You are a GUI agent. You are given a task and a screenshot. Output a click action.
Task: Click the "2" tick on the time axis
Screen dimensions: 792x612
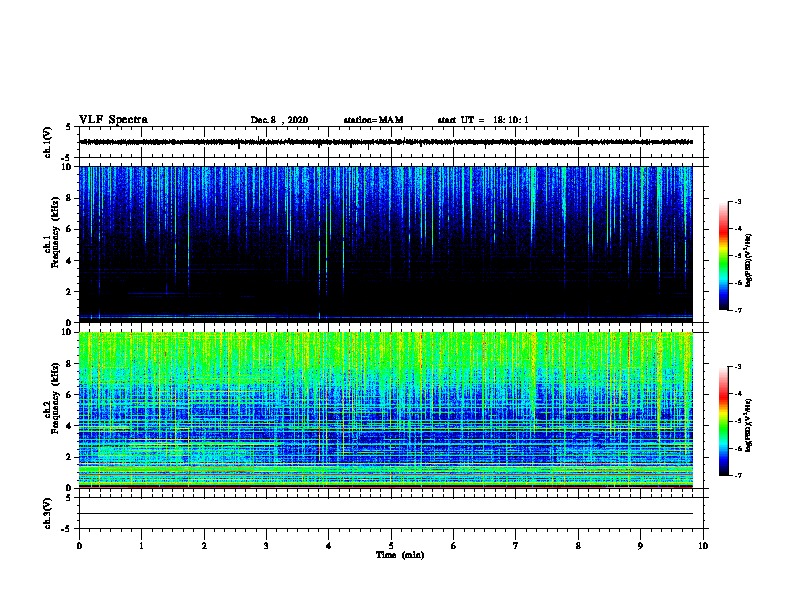pyautogui.click(x=204, y=546)
